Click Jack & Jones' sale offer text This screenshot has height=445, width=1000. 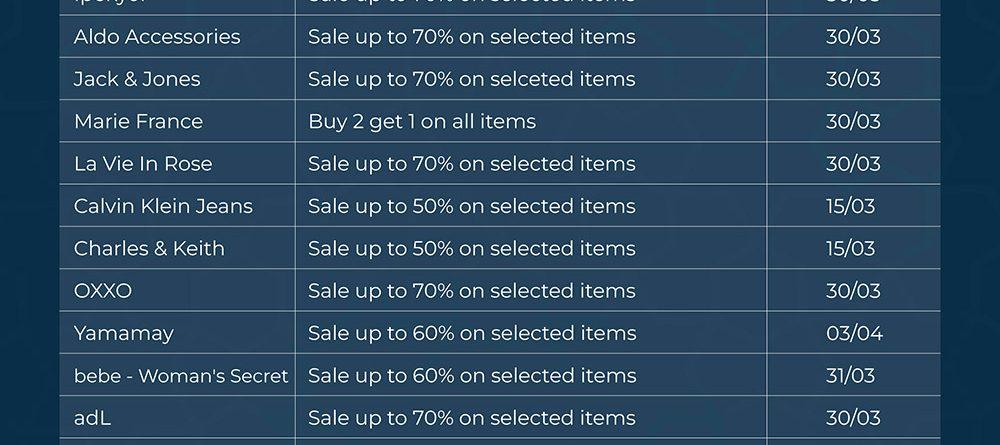point(472,79)
